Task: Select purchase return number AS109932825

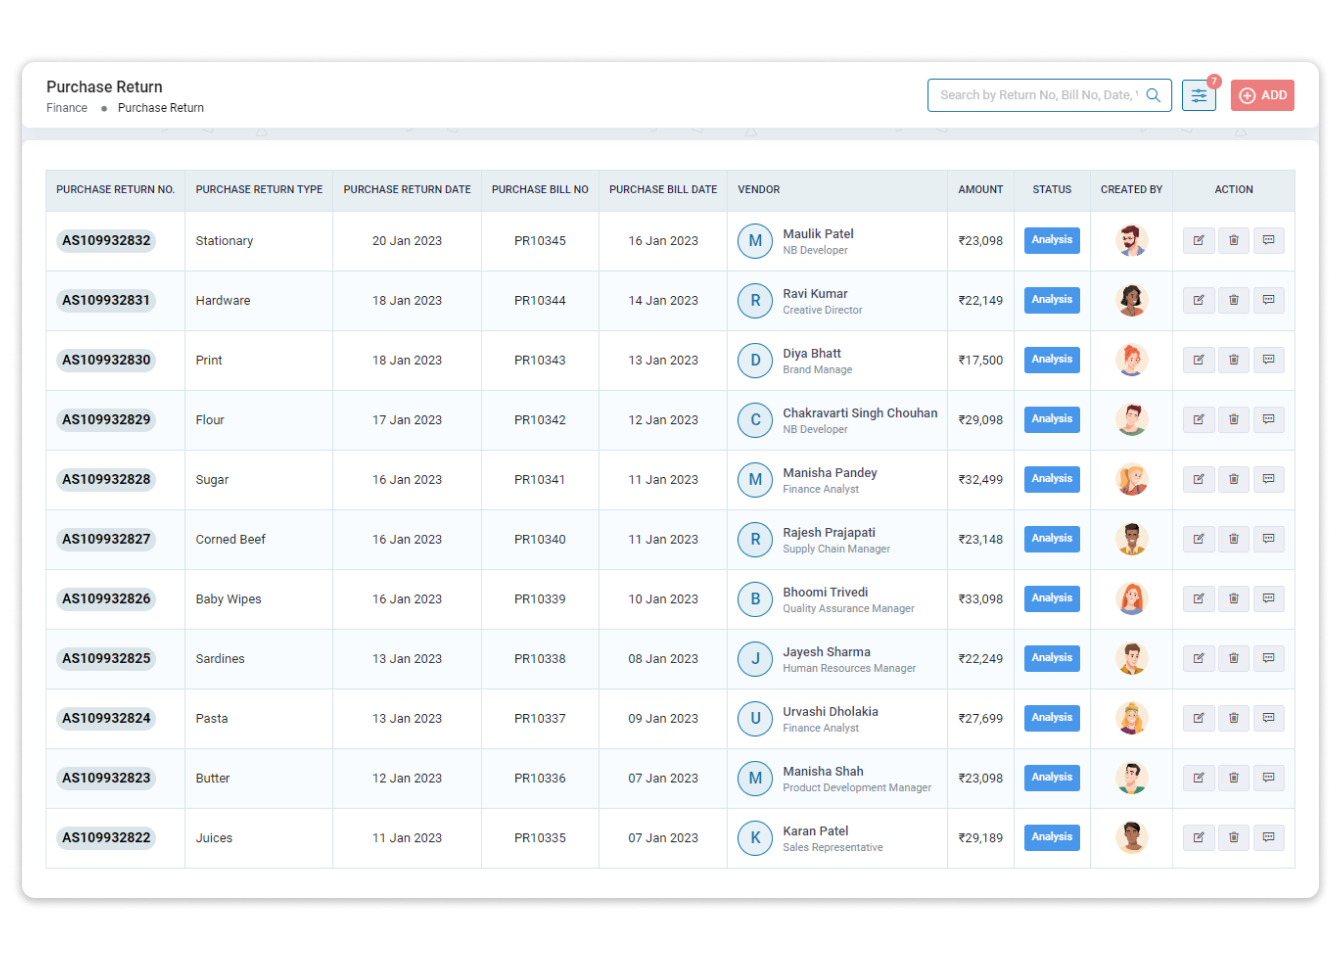Action: (x=106, y=658)
